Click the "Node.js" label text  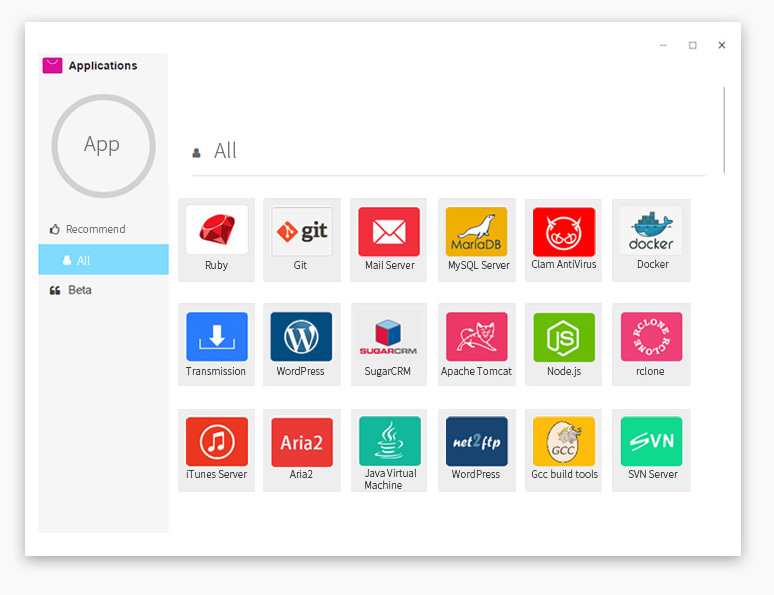(x=564, y=371)
